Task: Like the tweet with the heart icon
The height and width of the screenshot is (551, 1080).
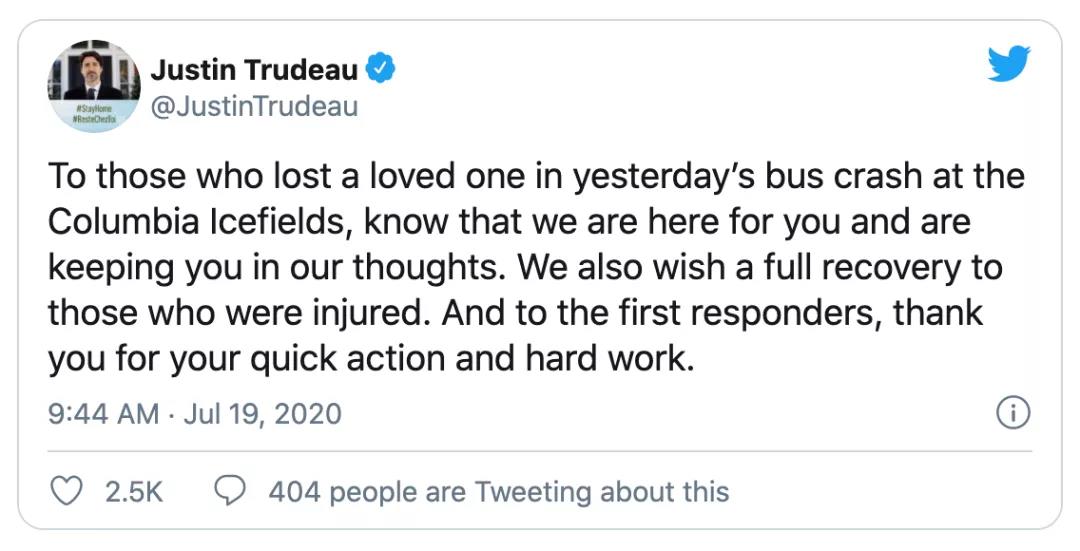Action: 67,491
